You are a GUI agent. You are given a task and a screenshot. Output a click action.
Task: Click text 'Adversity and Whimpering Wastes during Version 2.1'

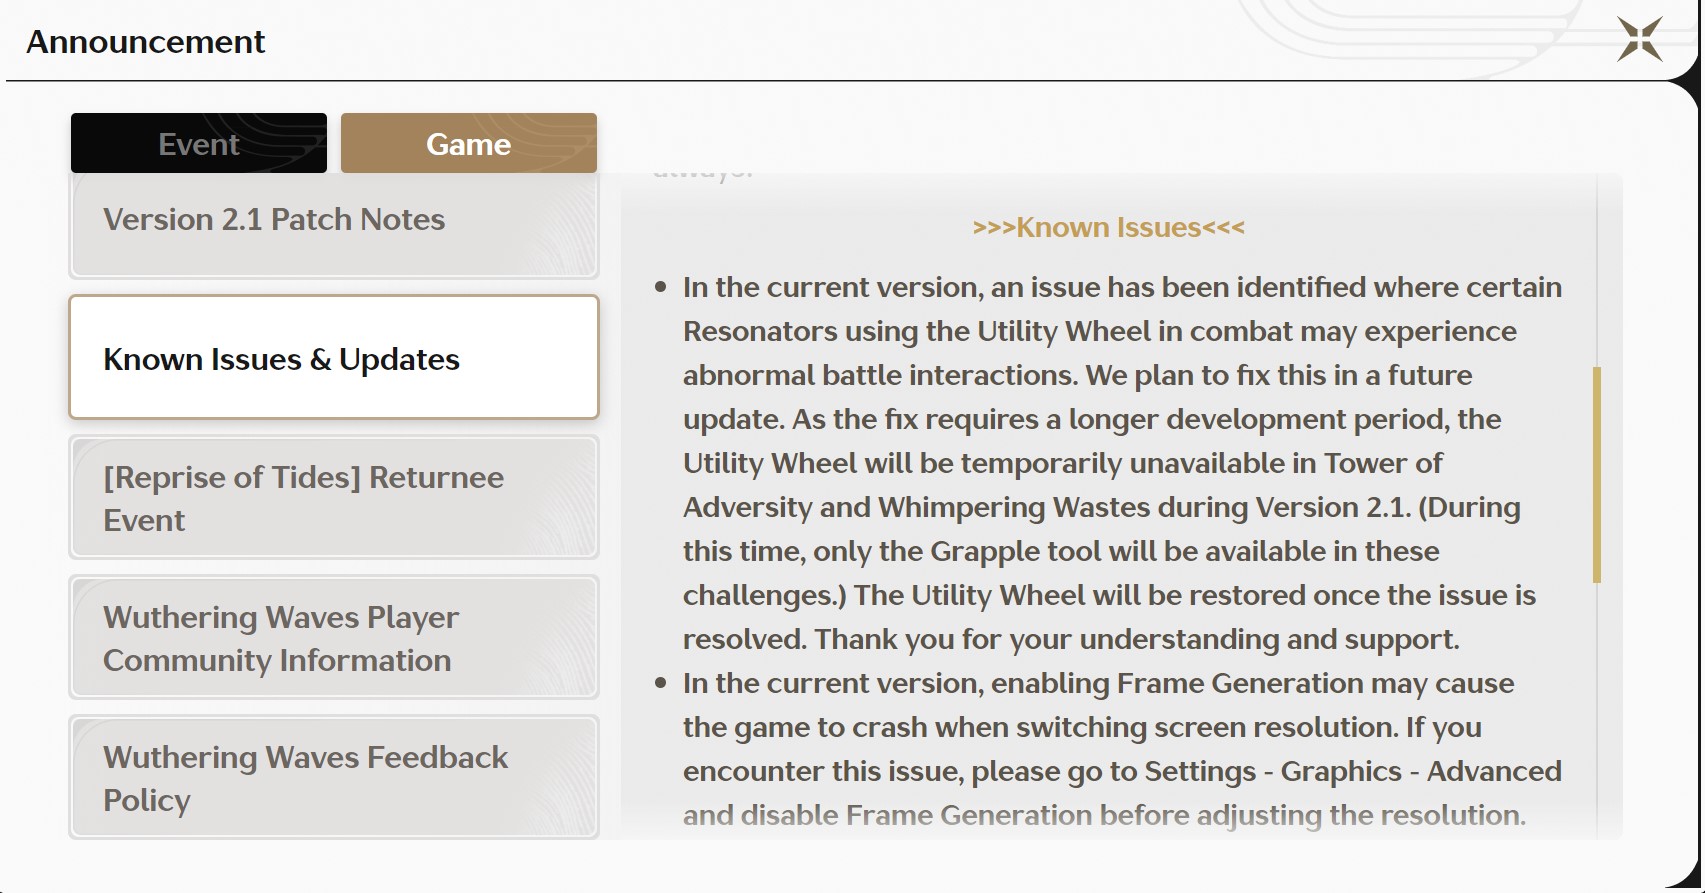click(1046, 507)
